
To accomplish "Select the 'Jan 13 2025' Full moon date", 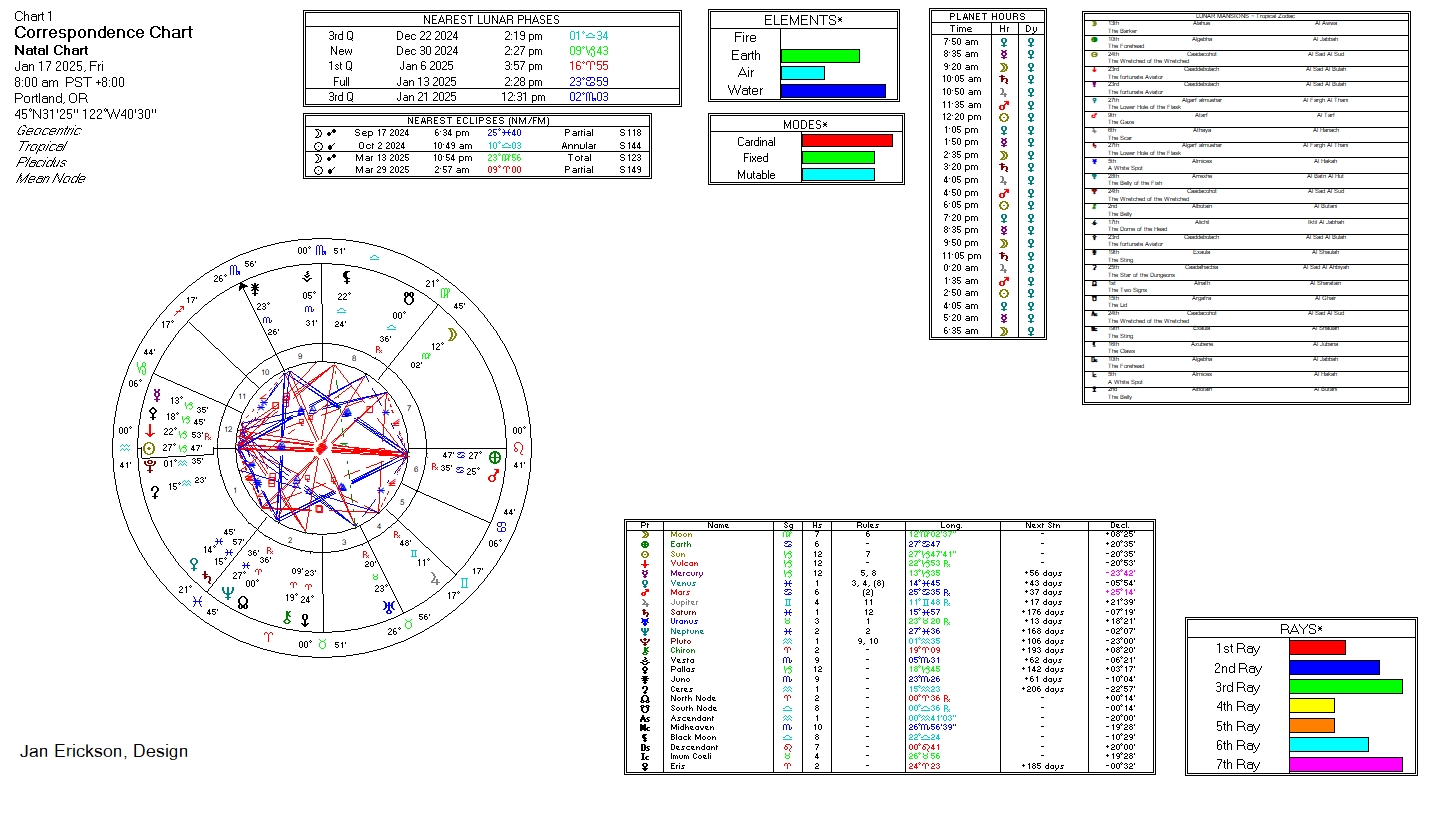I will click(x=426, y=82).
